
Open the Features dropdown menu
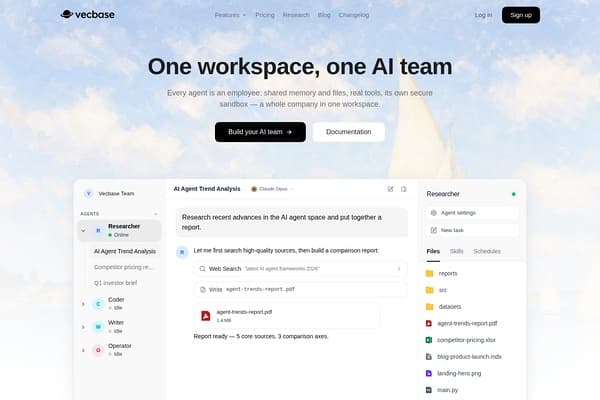pos(230,15)
